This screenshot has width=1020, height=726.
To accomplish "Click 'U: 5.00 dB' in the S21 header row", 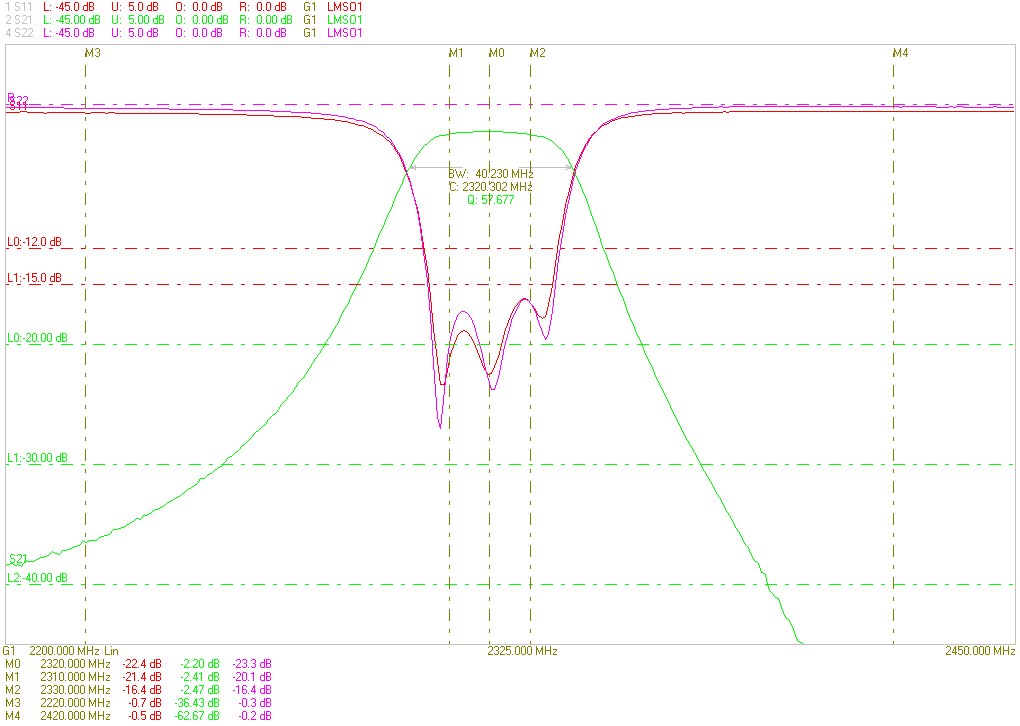I will 137,20.
